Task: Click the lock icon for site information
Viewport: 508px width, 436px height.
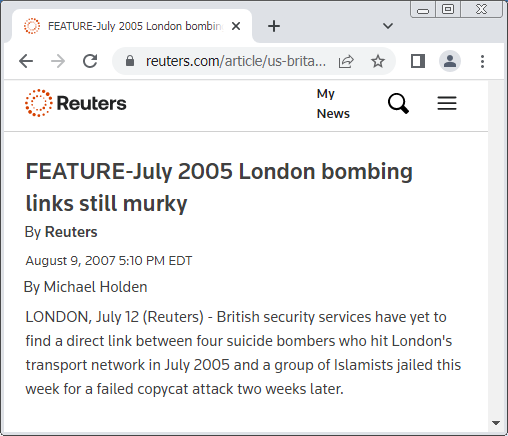Action: (x=130, y=61)
